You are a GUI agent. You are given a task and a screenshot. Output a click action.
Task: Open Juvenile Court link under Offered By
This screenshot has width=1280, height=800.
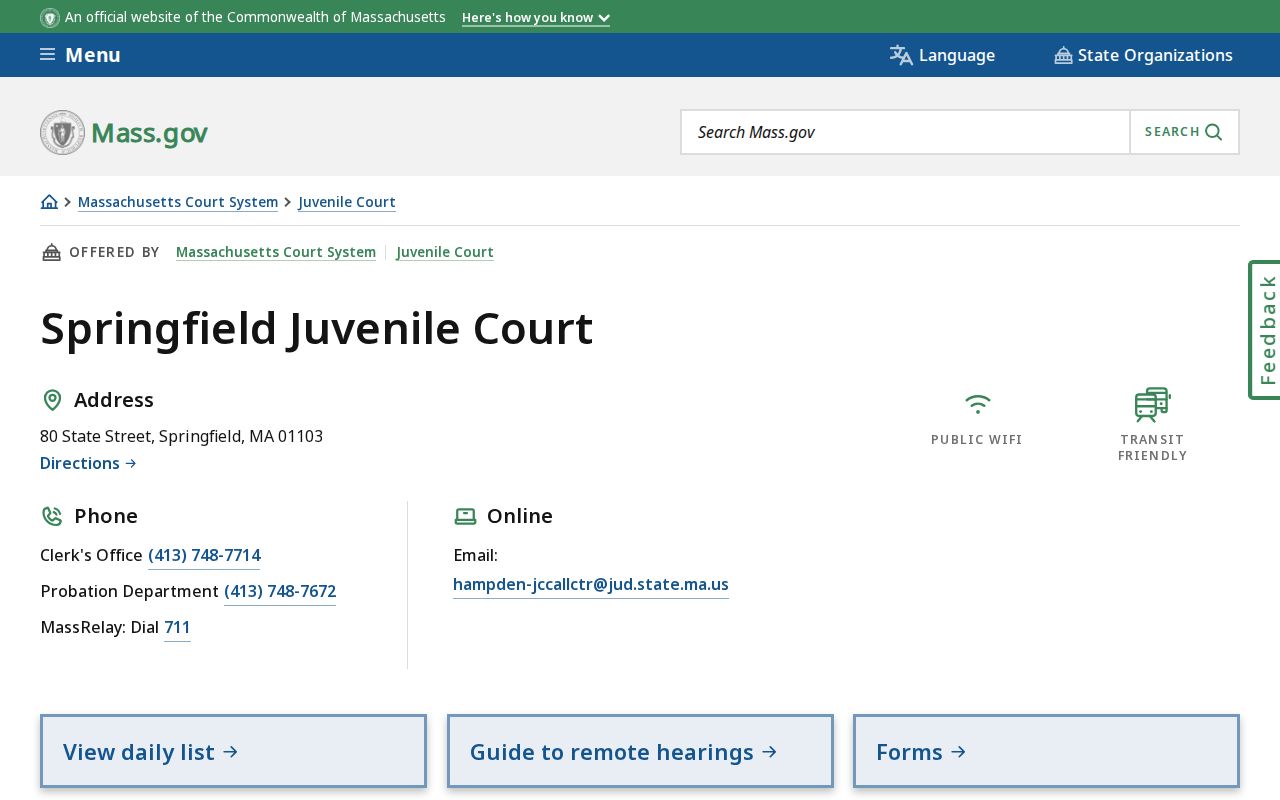[x=445, y=252]
